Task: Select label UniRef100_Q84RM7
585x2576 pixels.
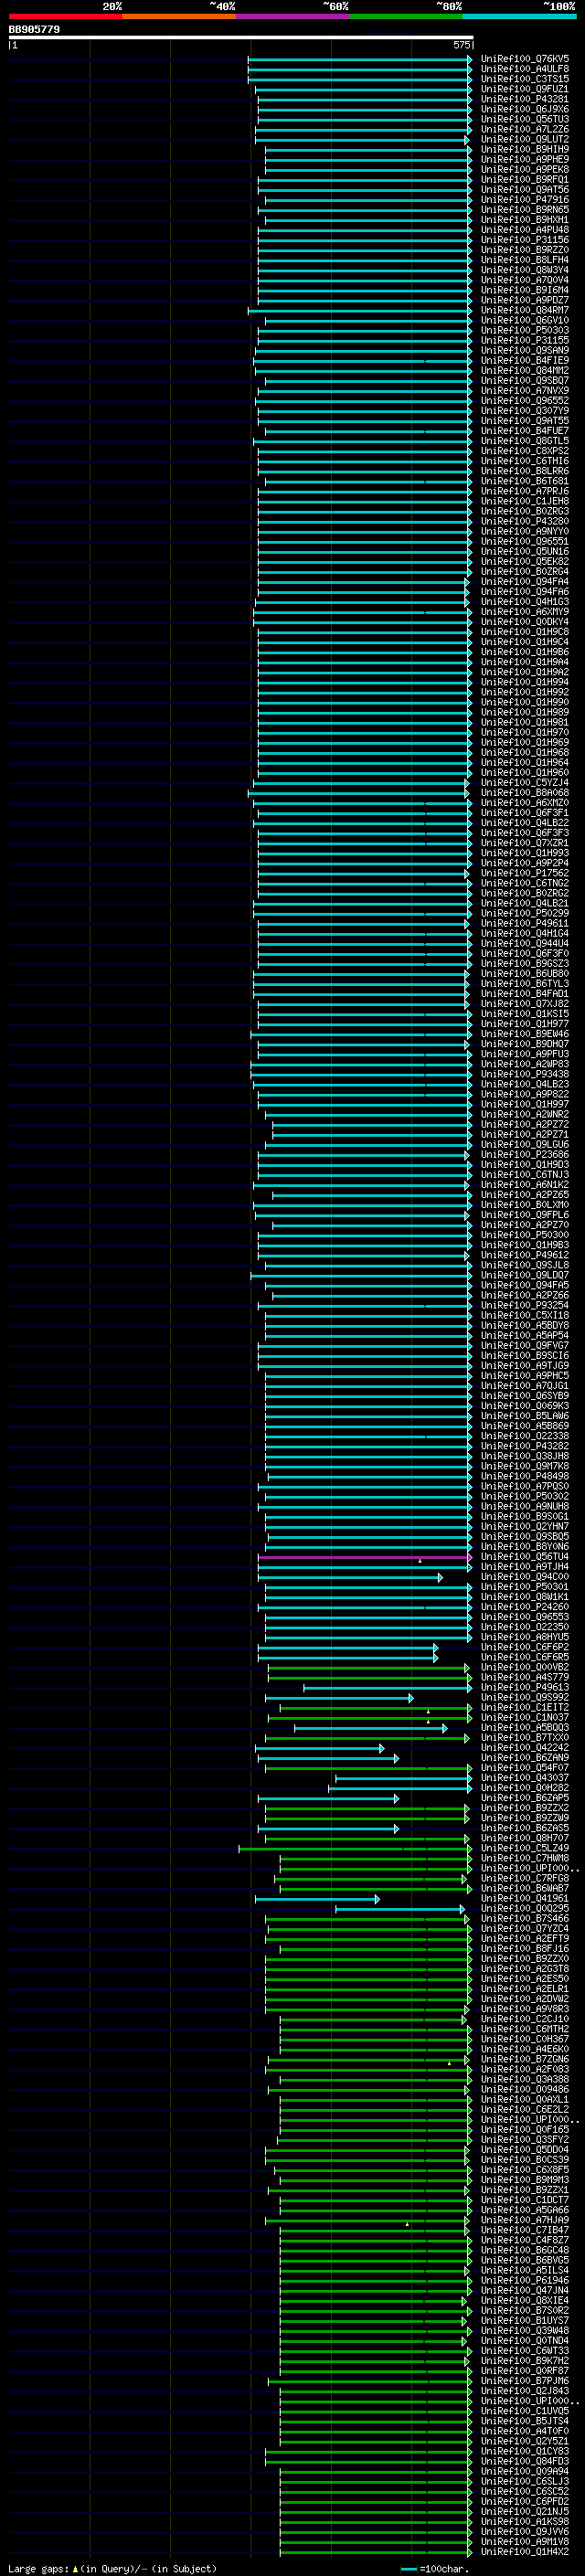Action: pos(525,310)
